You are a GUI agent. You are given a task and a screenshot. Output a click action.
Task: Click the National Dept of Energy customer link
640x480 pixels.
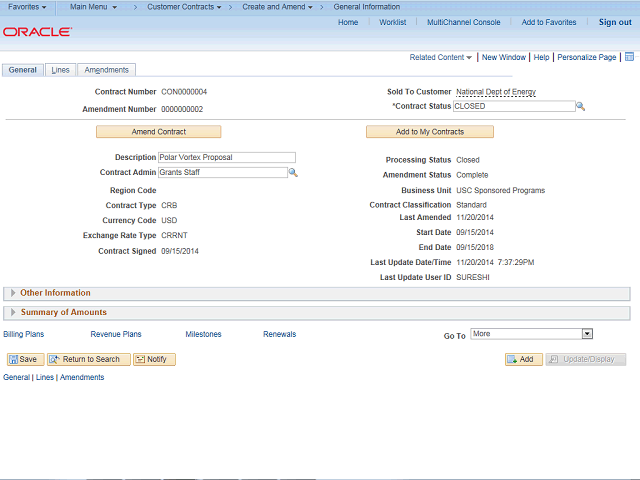pyautogui.click(x=496, y=92)
